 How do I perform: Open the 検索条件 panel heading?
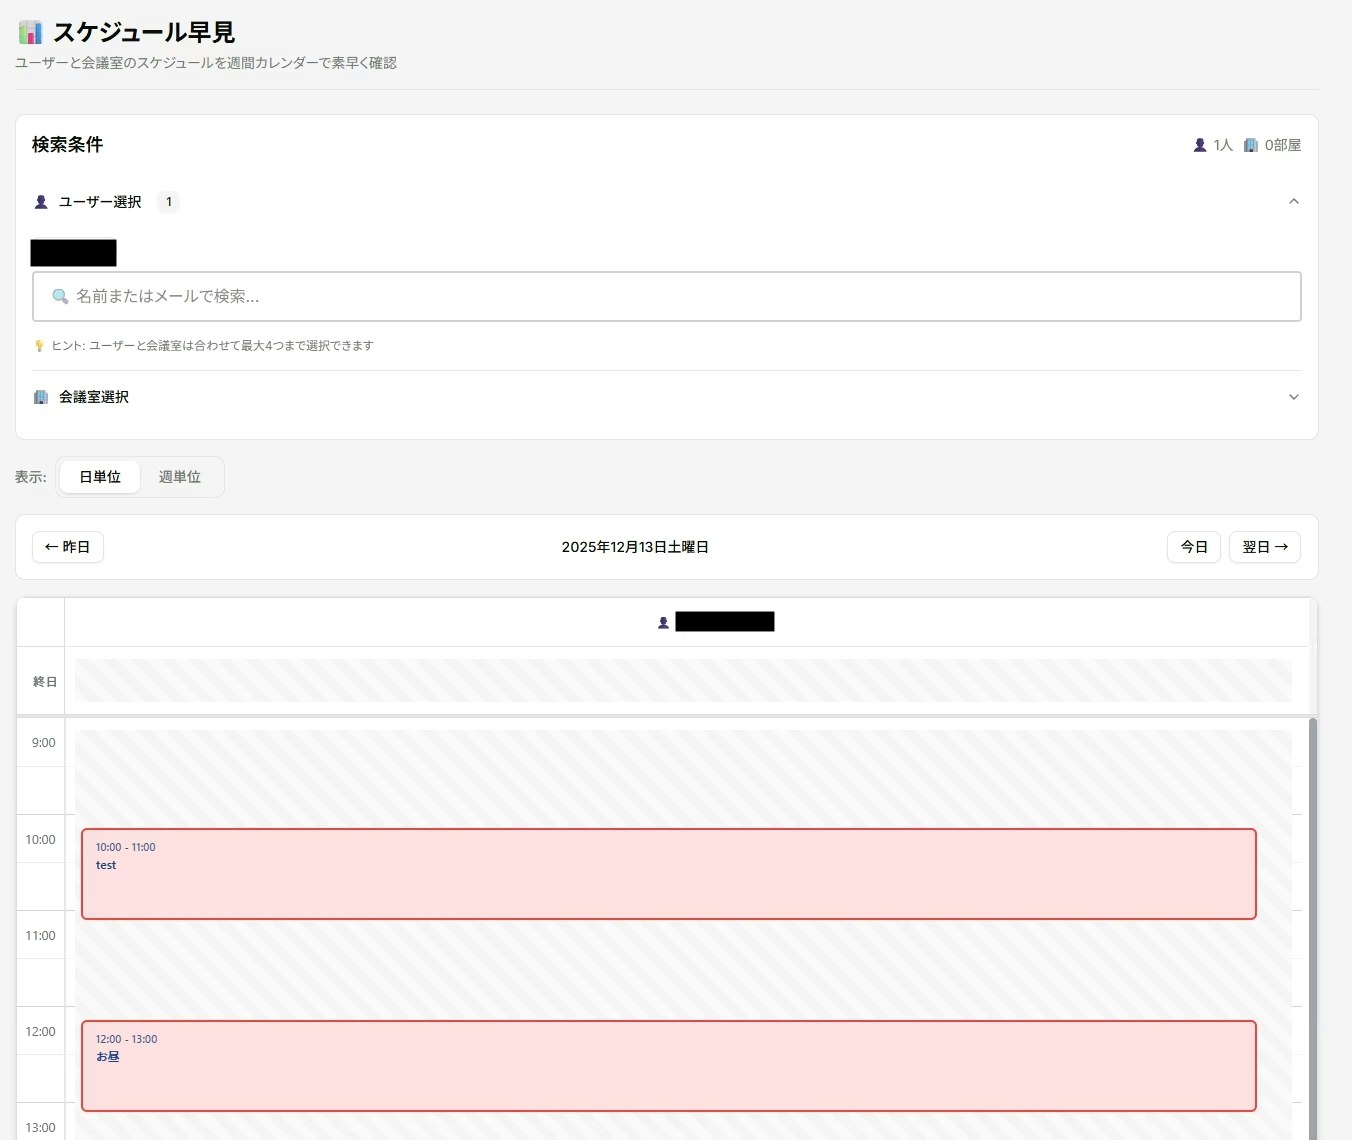[x=66, y=144]
